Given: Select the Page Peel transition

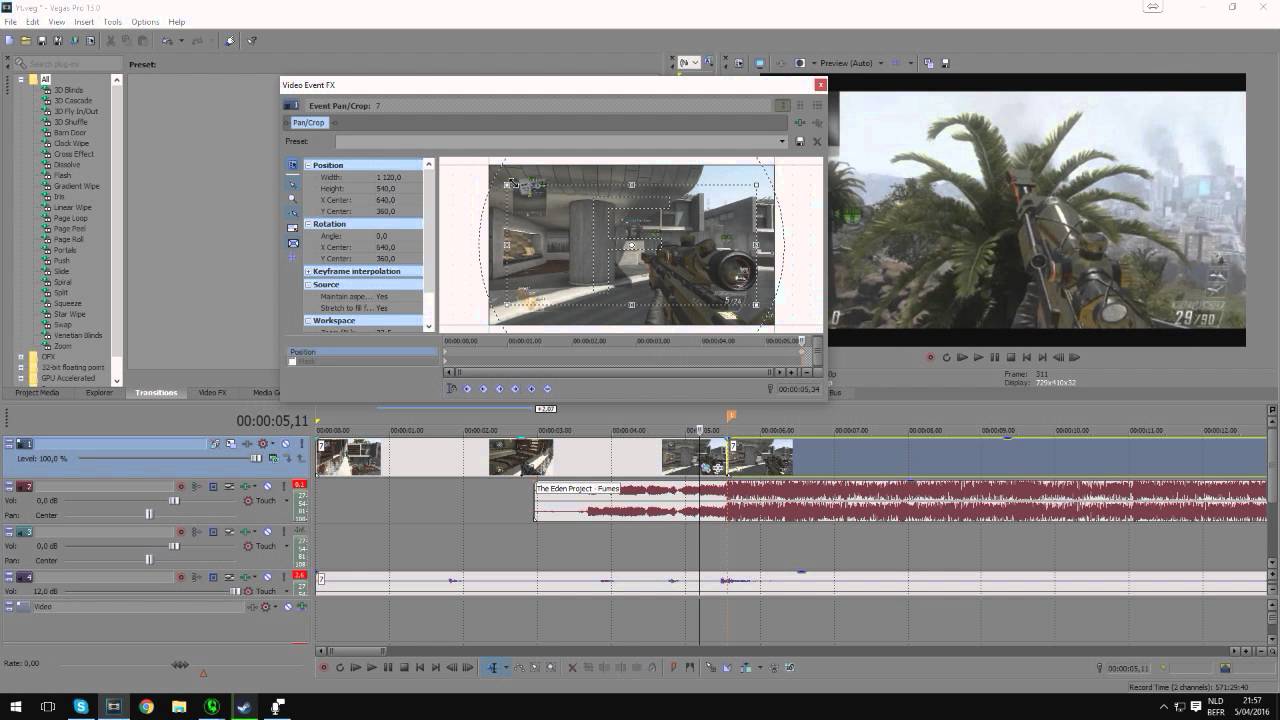Looking at the screenshot, I should tap(69, 229).
